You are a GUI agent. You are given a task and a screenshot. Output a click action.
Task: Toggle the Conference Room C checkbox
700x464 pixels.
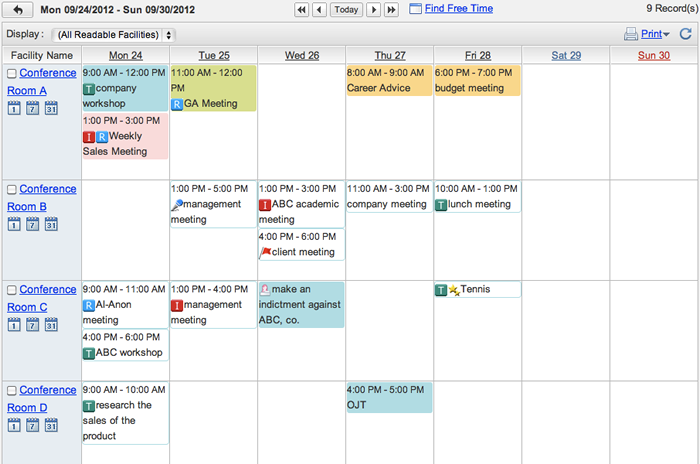click(12, 290)
